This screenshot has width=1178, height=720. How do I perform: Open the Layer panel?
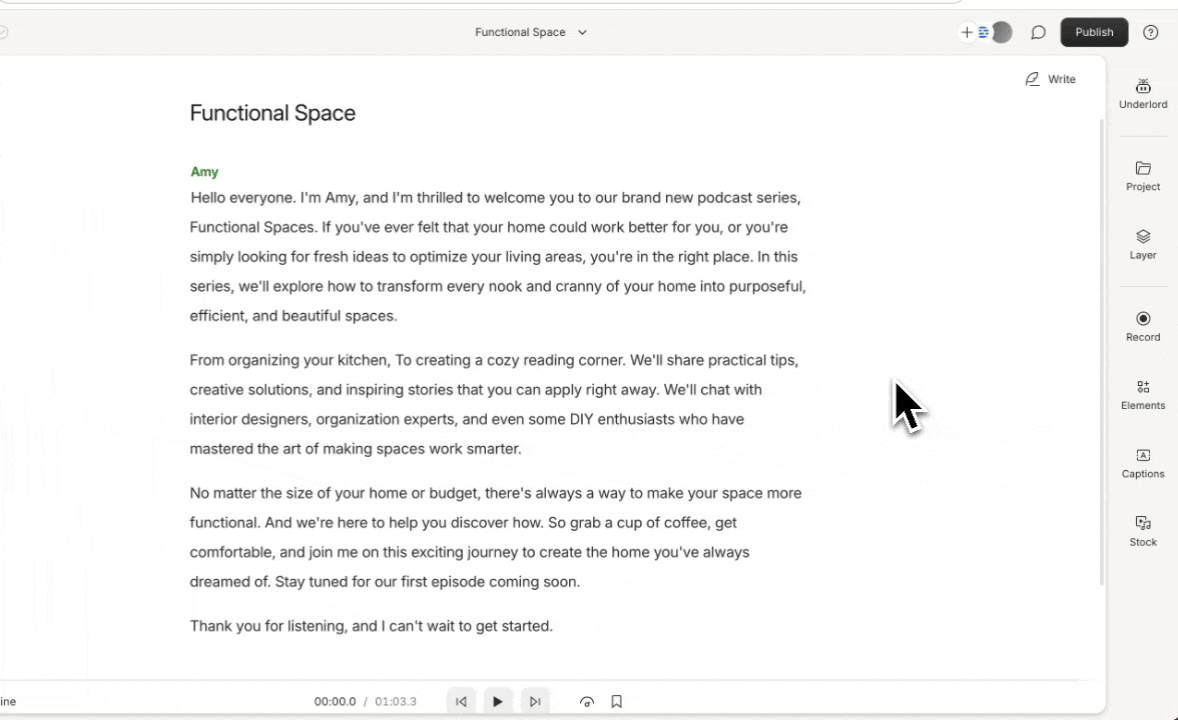[1143, 243]
